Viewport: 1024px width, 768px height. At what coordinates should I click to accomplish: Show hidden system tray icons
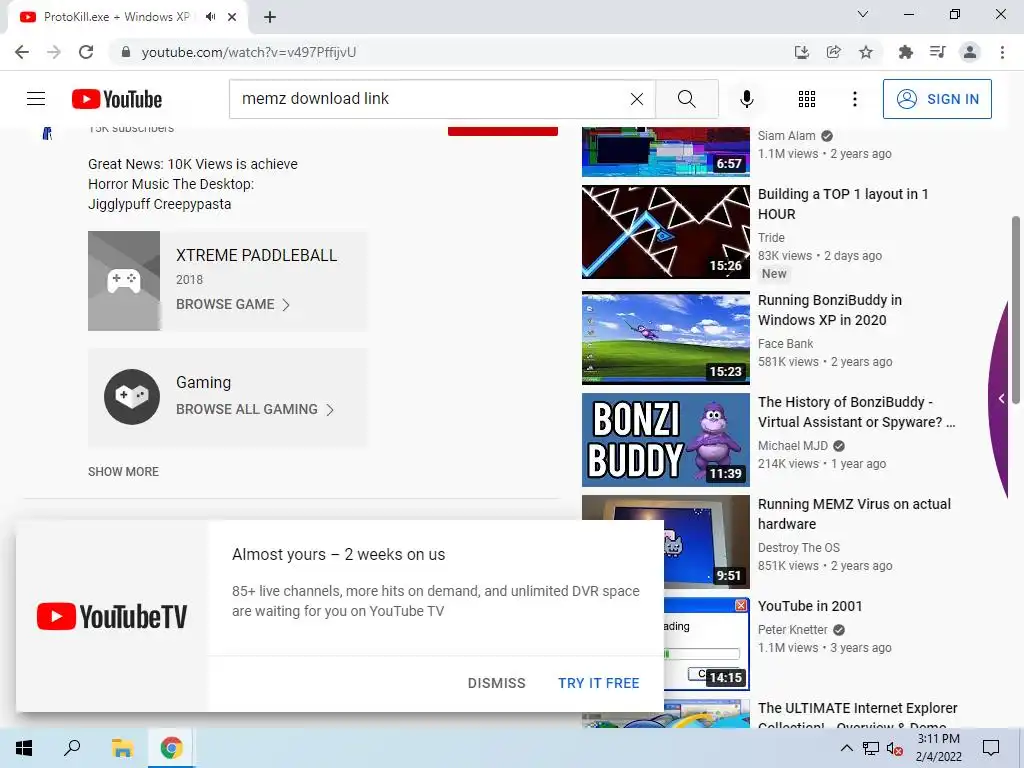click(846, 748)
